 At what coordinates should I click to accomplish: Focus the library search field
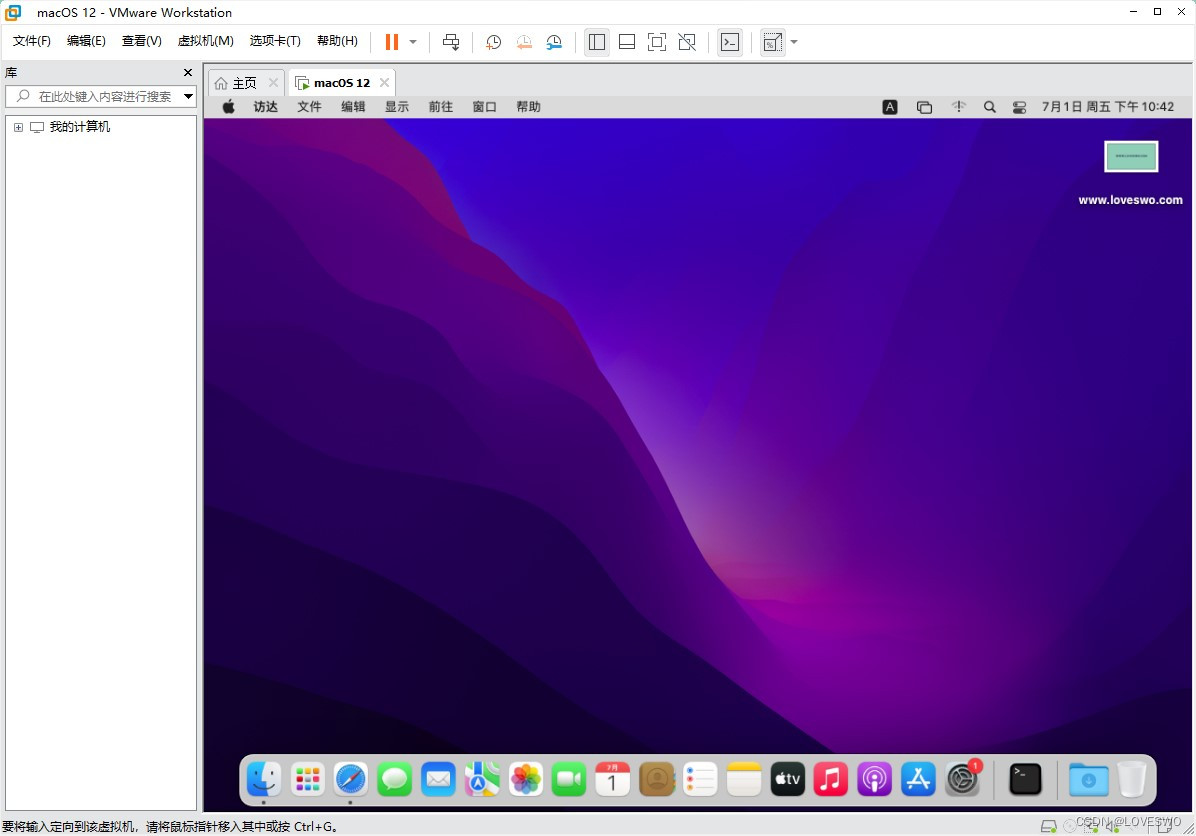101,96
